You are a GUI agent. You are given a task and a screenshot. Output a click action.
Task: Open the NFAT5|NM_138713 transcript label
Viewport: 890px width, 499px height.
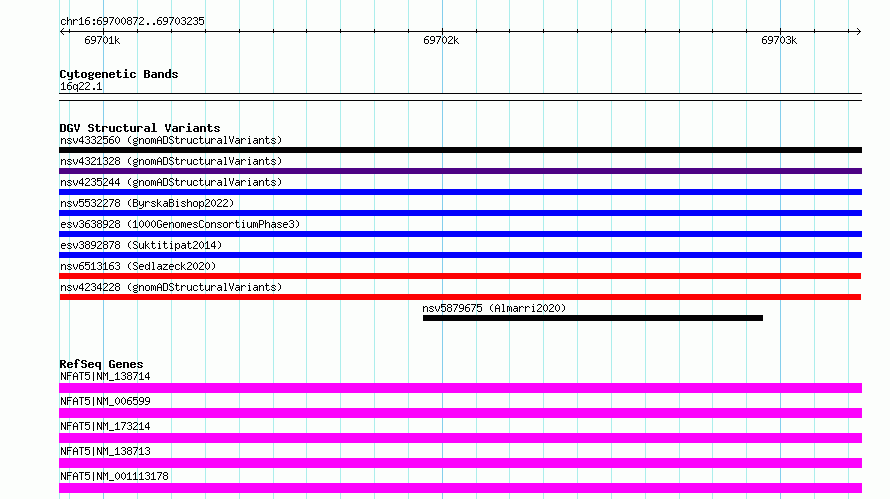[x=105, y=451]
